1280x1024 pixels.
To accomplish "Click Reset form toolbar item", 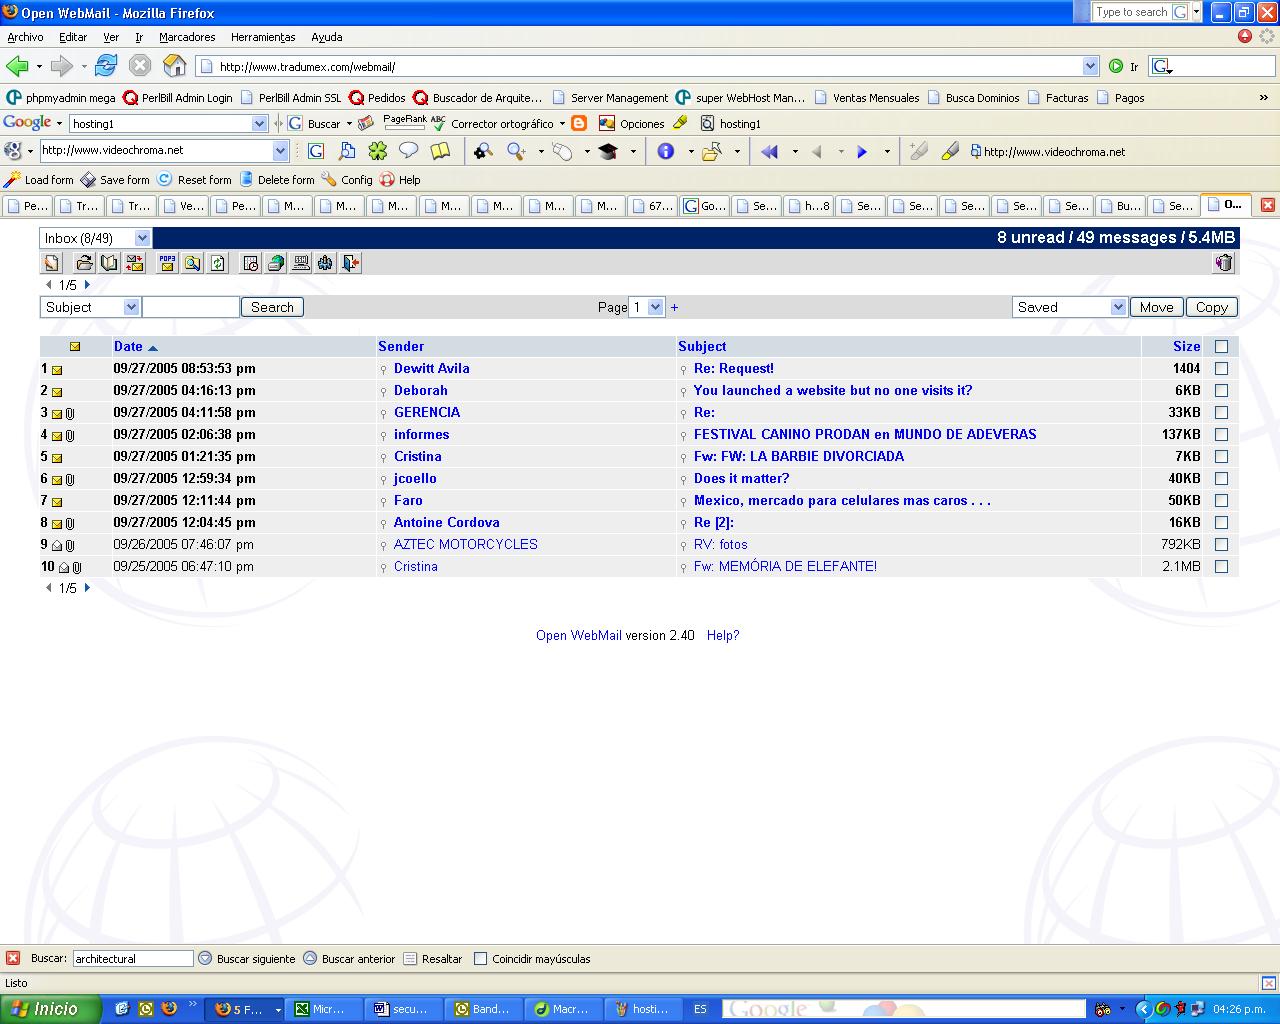I will pos(194,180).
